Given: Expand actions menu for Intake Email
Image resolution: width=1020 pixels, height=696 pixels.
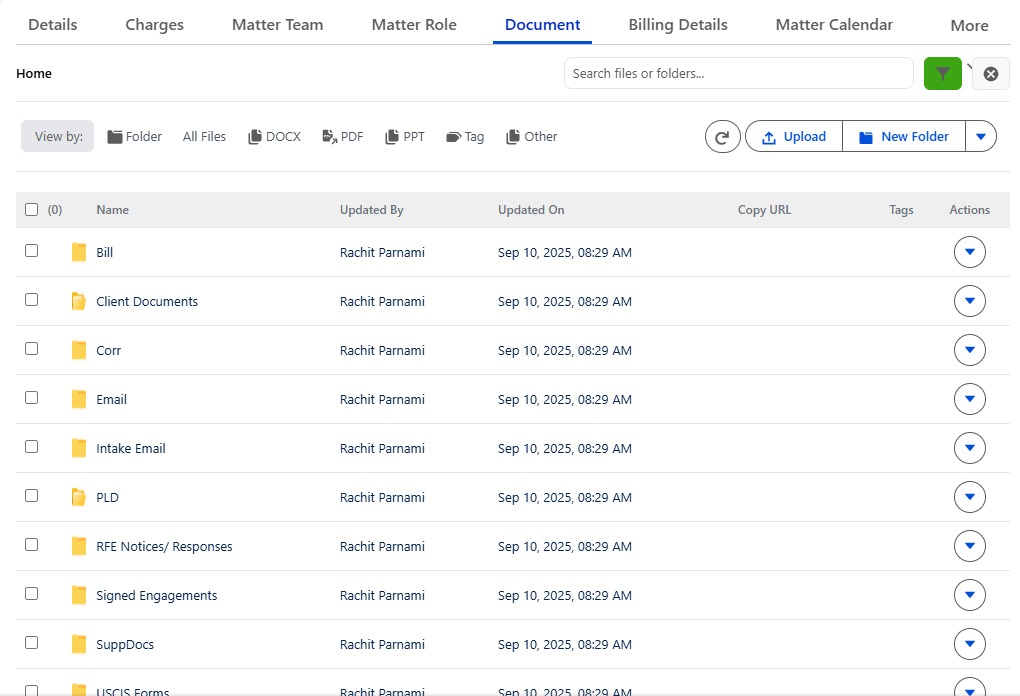Looking at the screenshot, I should [x=969, y=448].
